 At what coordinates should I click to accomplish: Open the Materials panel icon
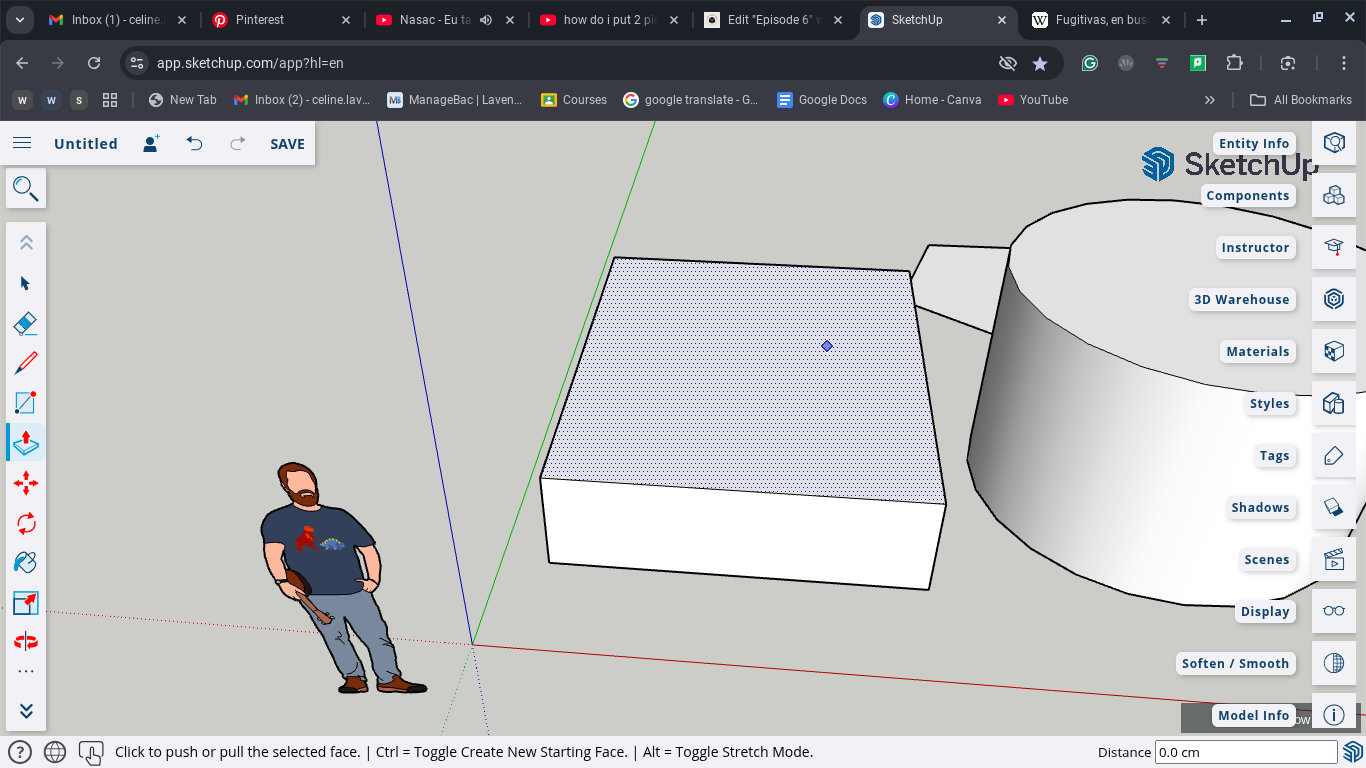click(1333, 351)
